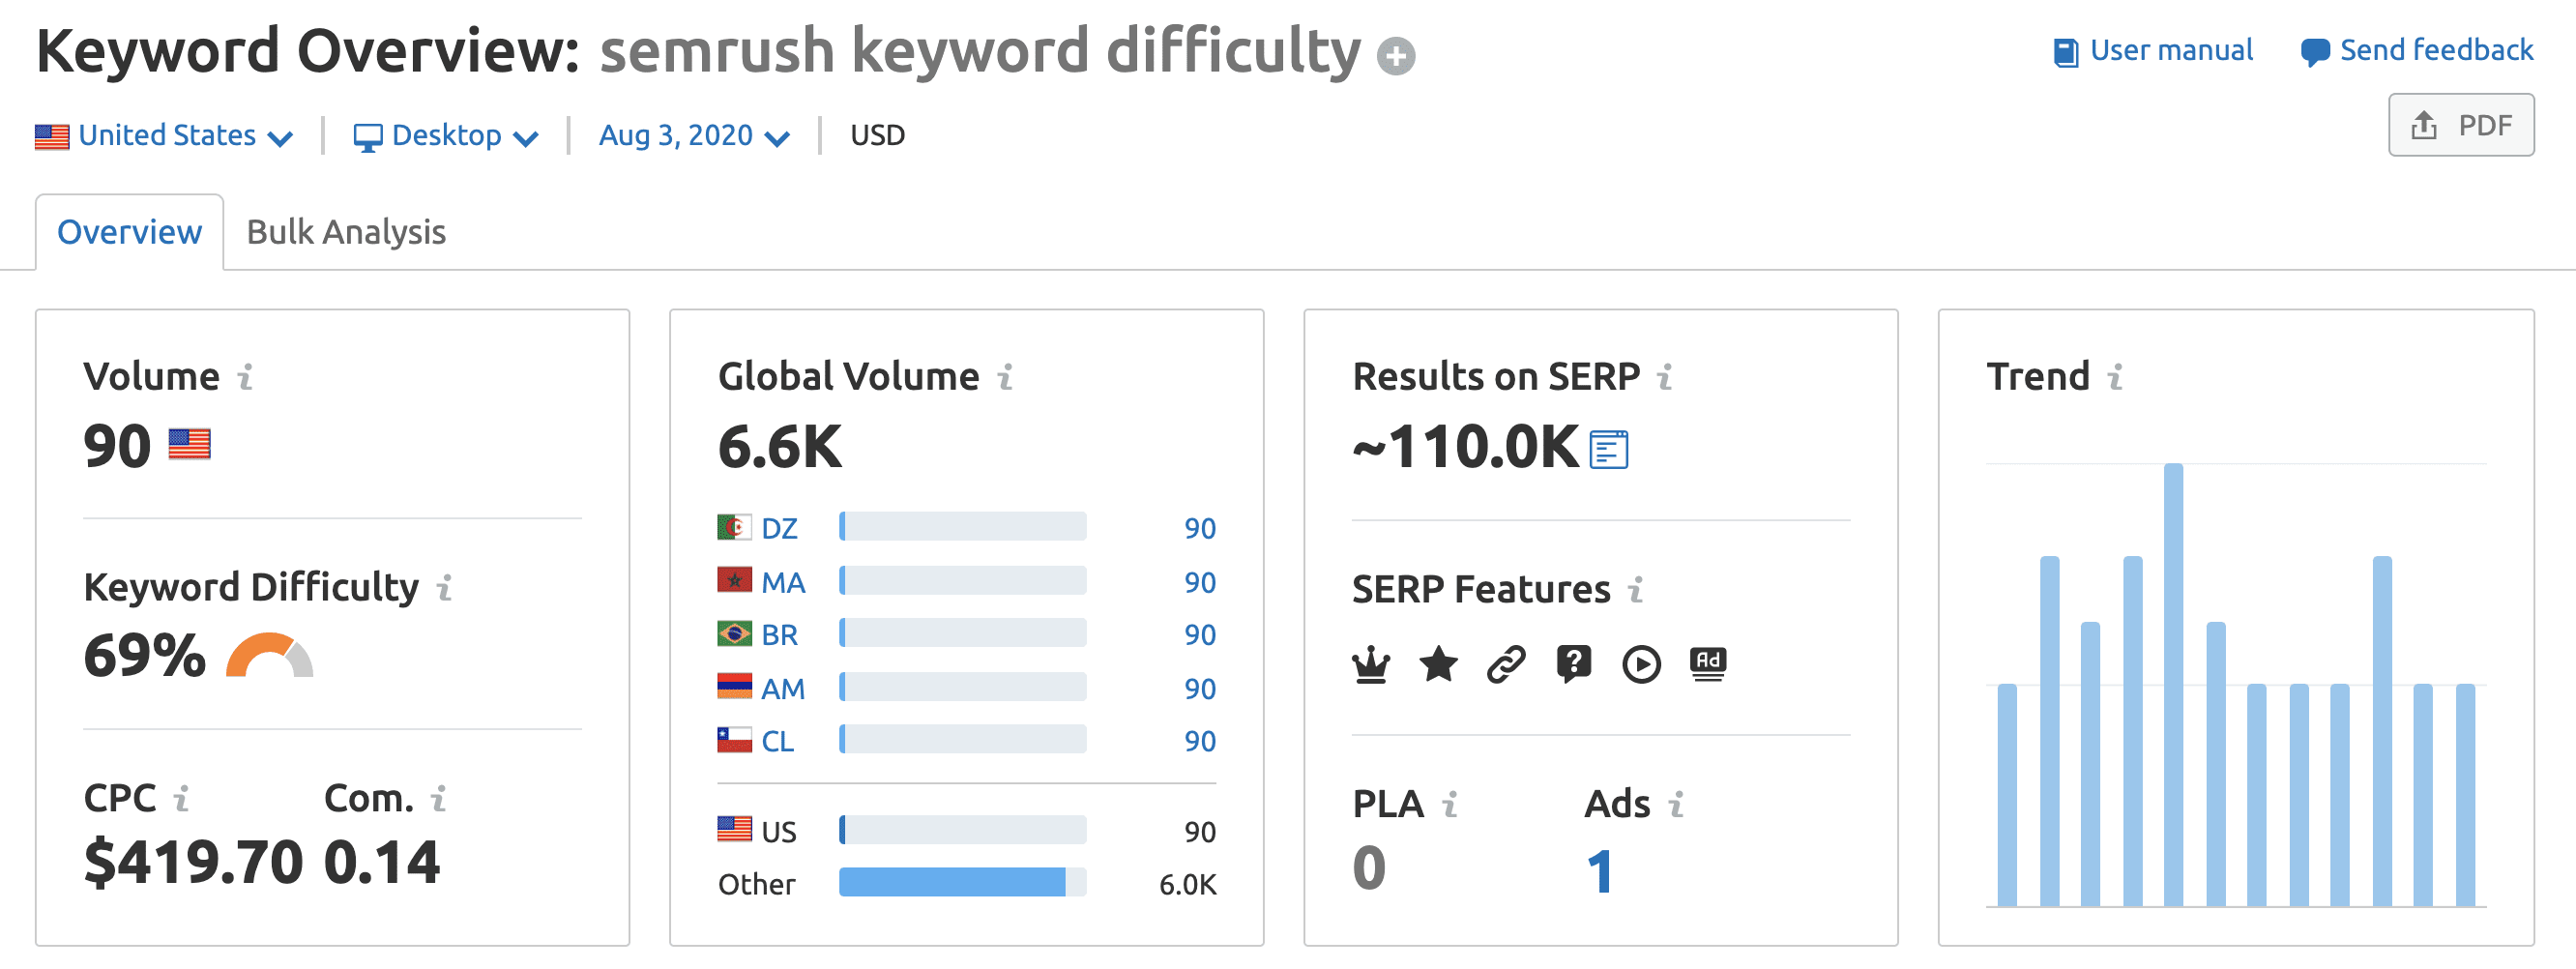Click the crown SERP feature icon

[1371, 664]
